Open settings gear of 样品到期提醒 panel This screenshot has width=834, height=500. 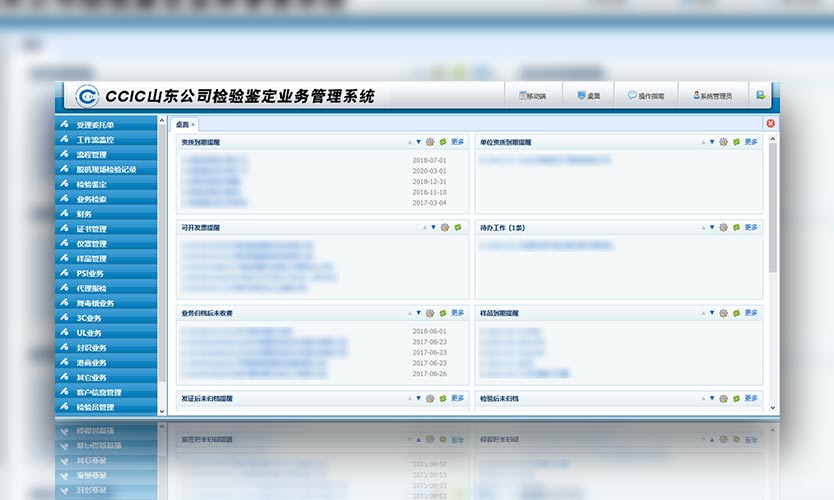[x=723, y=313]
